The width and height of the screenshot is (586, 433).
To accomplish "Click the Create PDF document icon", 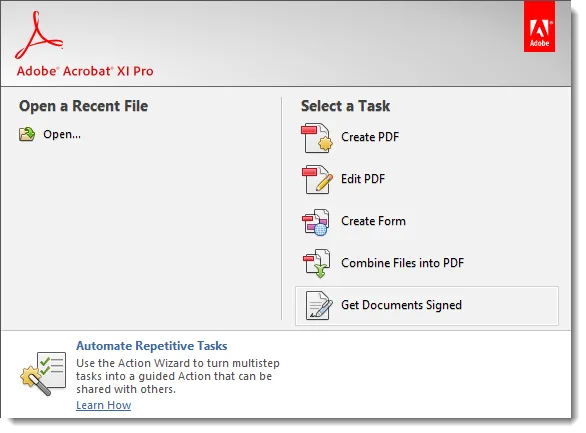I will pos(317,138).
